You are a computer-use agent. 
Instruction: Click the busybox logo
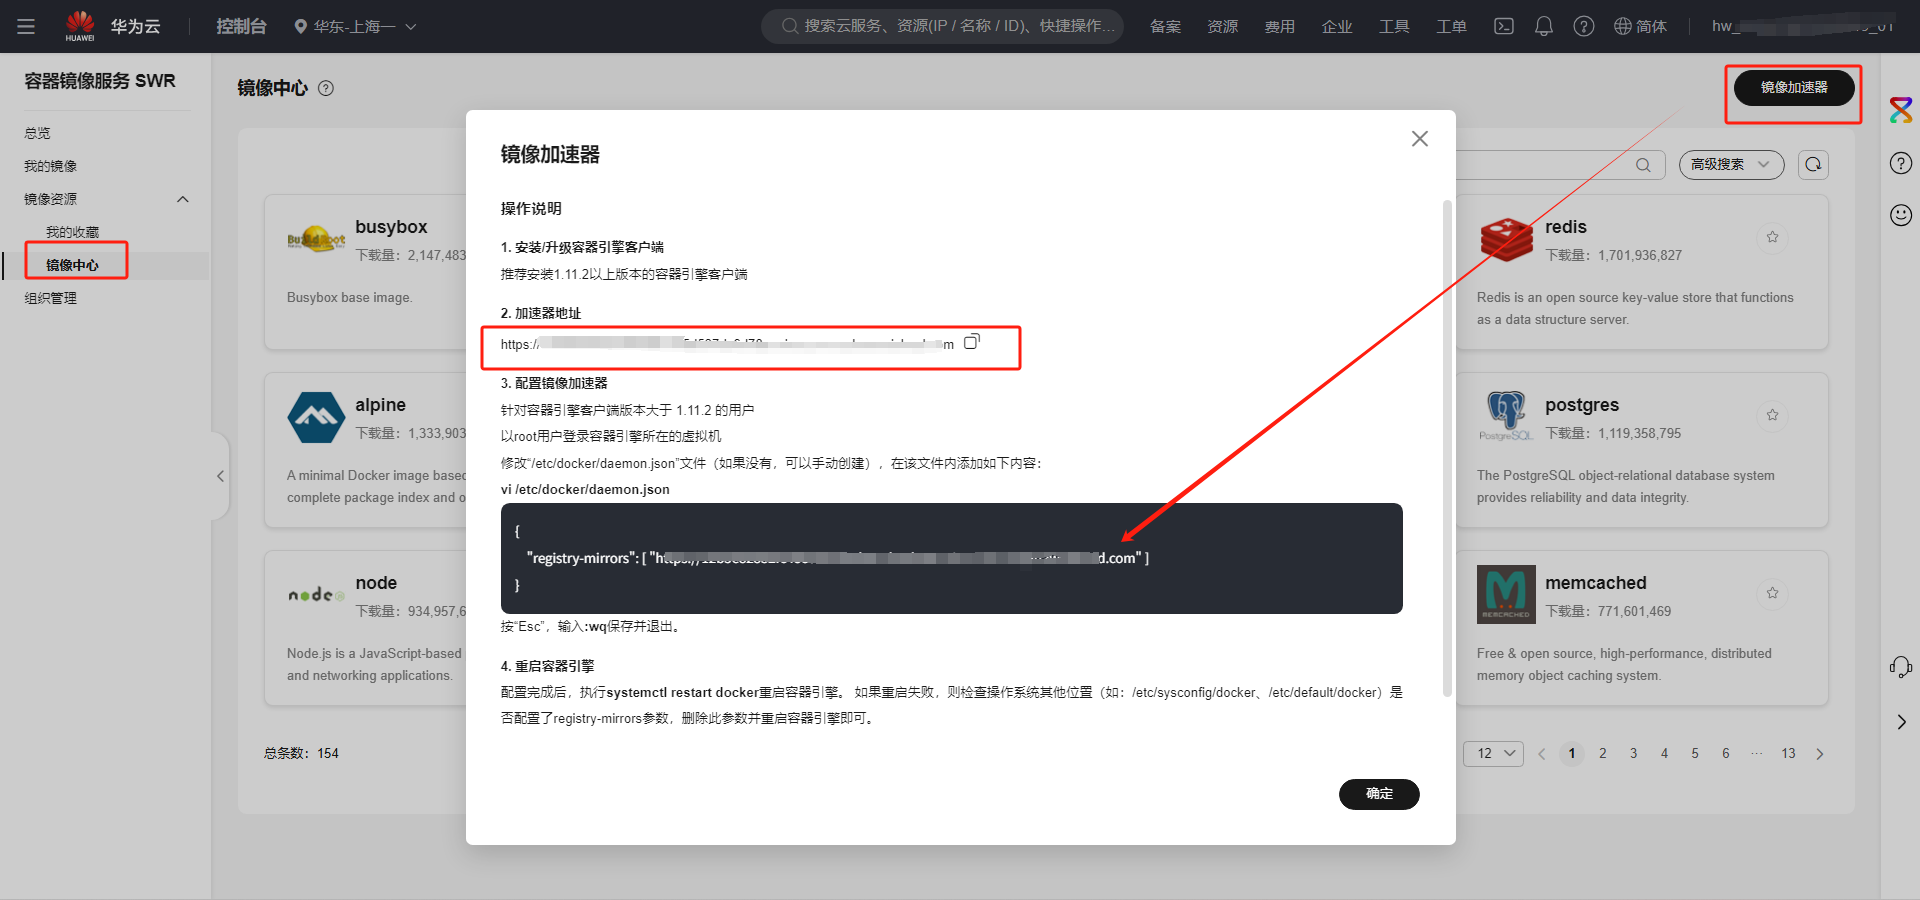(316, 240)
